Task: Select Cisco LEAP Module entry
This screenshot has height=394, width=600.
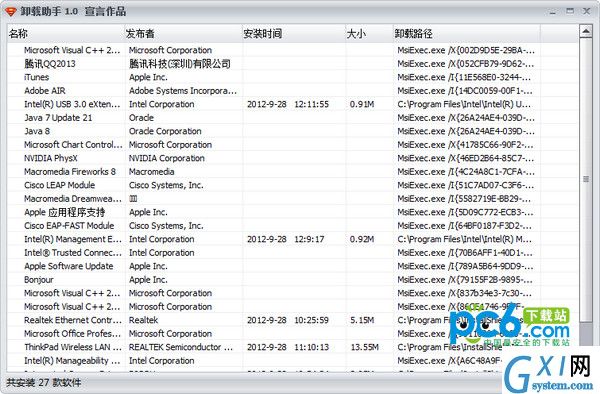Action: pos(59,185)
